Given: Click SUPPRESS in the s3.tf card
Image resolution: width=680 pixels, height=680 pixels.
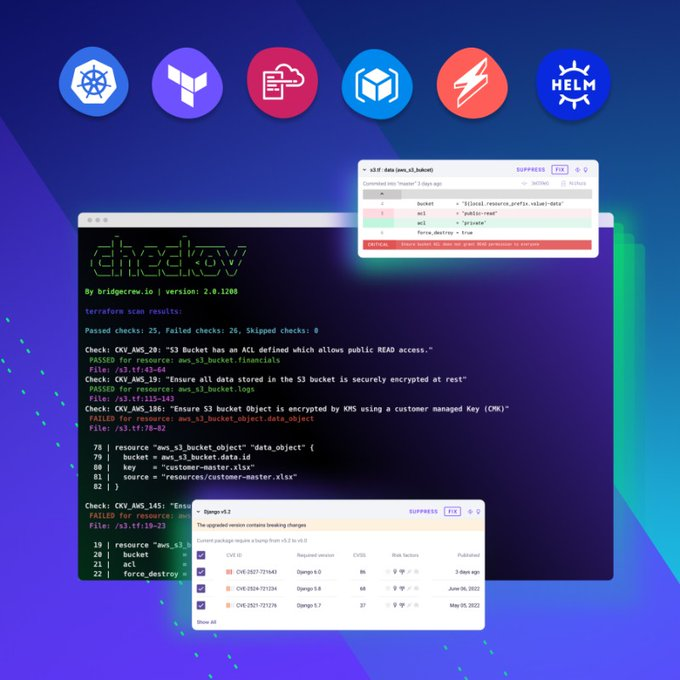Looking at the screenshot, I should click(530, 170).
